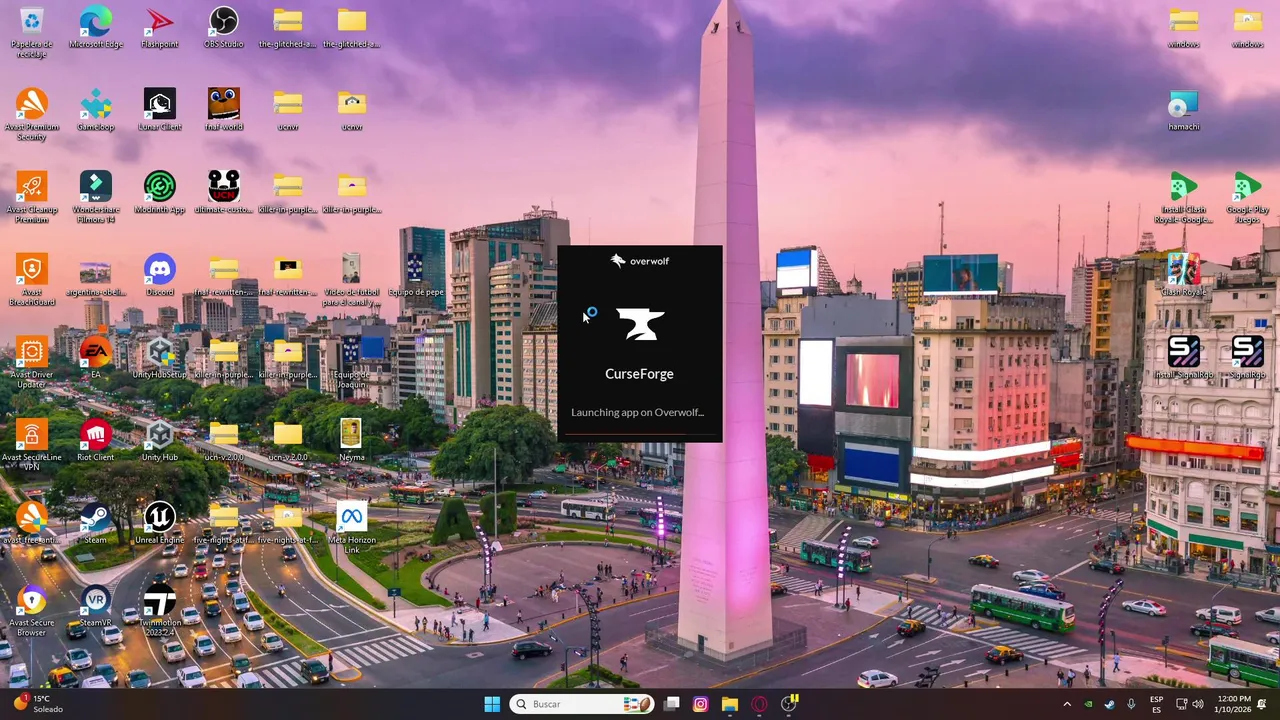Screen dimensions: 1280x720
Task: Launch the Google Play Juegos shortcut
Action: 1247,197
